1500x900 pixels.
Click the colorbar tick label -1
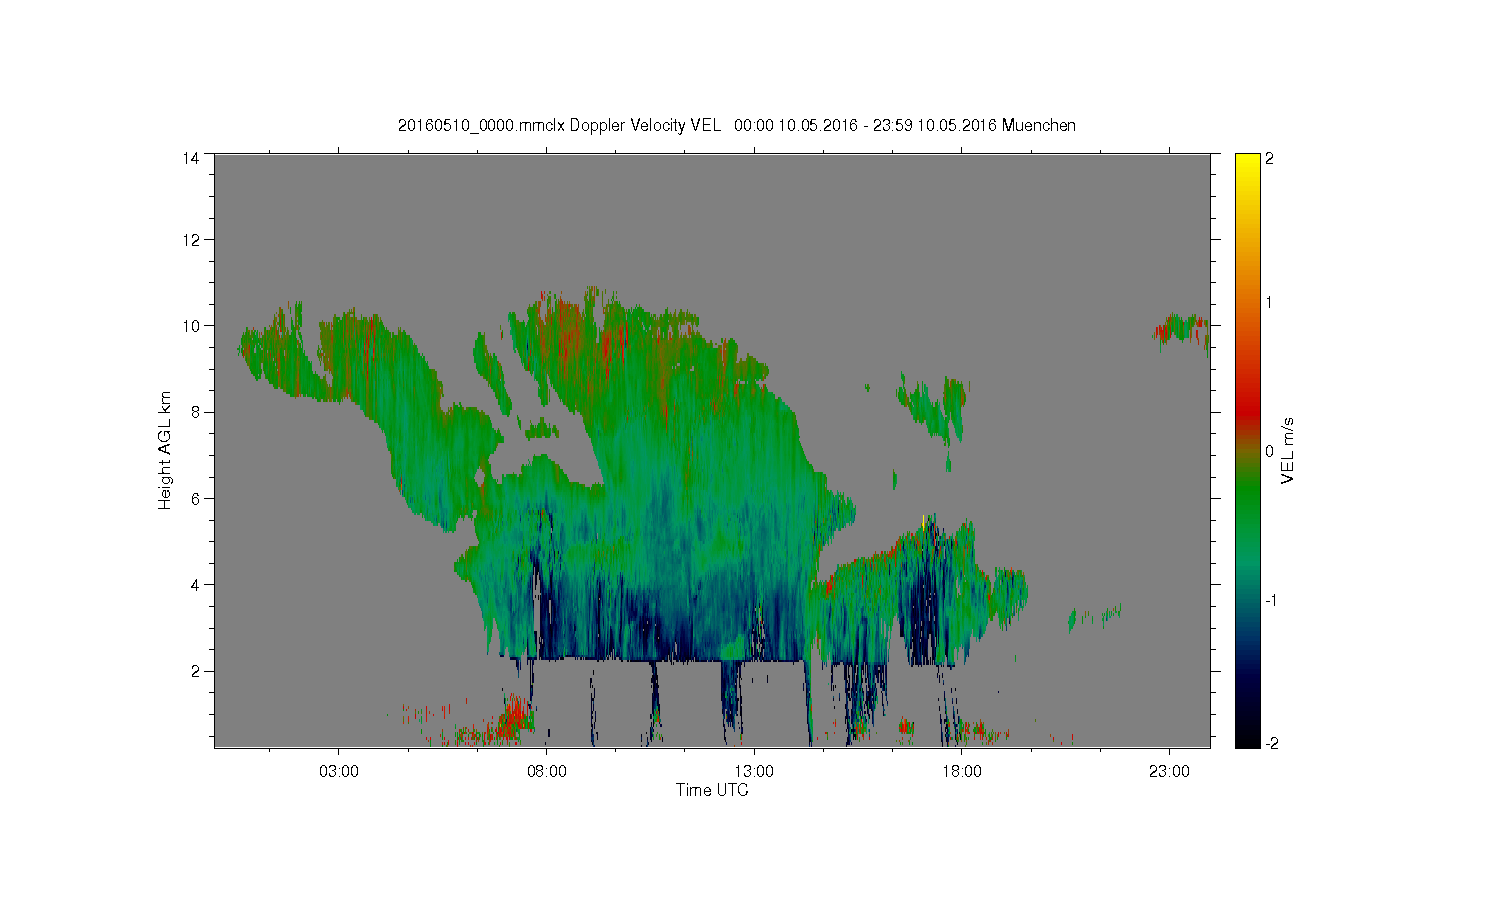click(1272, 600)
